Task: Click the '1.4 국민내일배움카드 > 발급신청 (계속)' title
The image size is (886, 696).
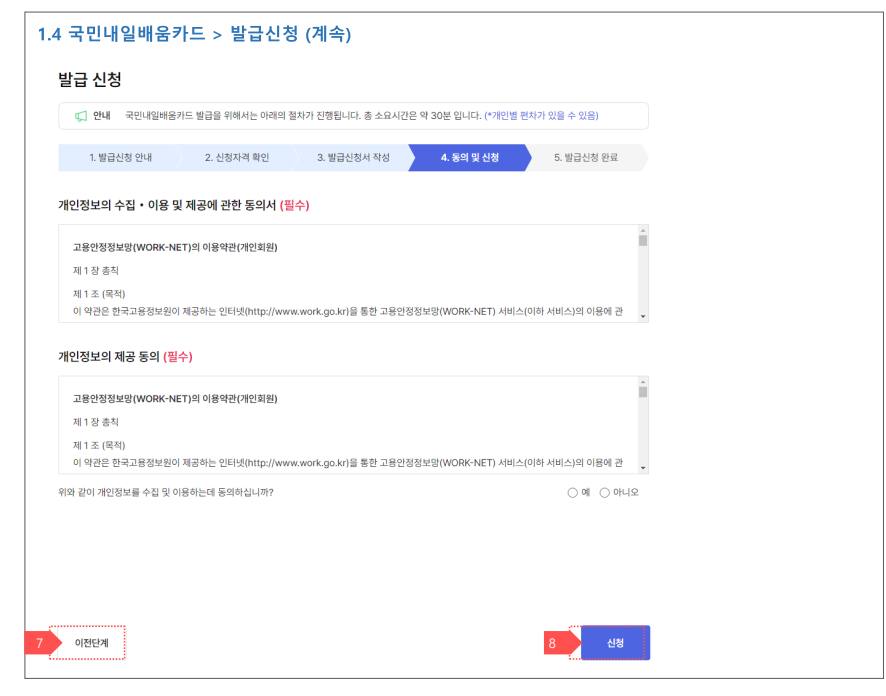Action: 194,34
